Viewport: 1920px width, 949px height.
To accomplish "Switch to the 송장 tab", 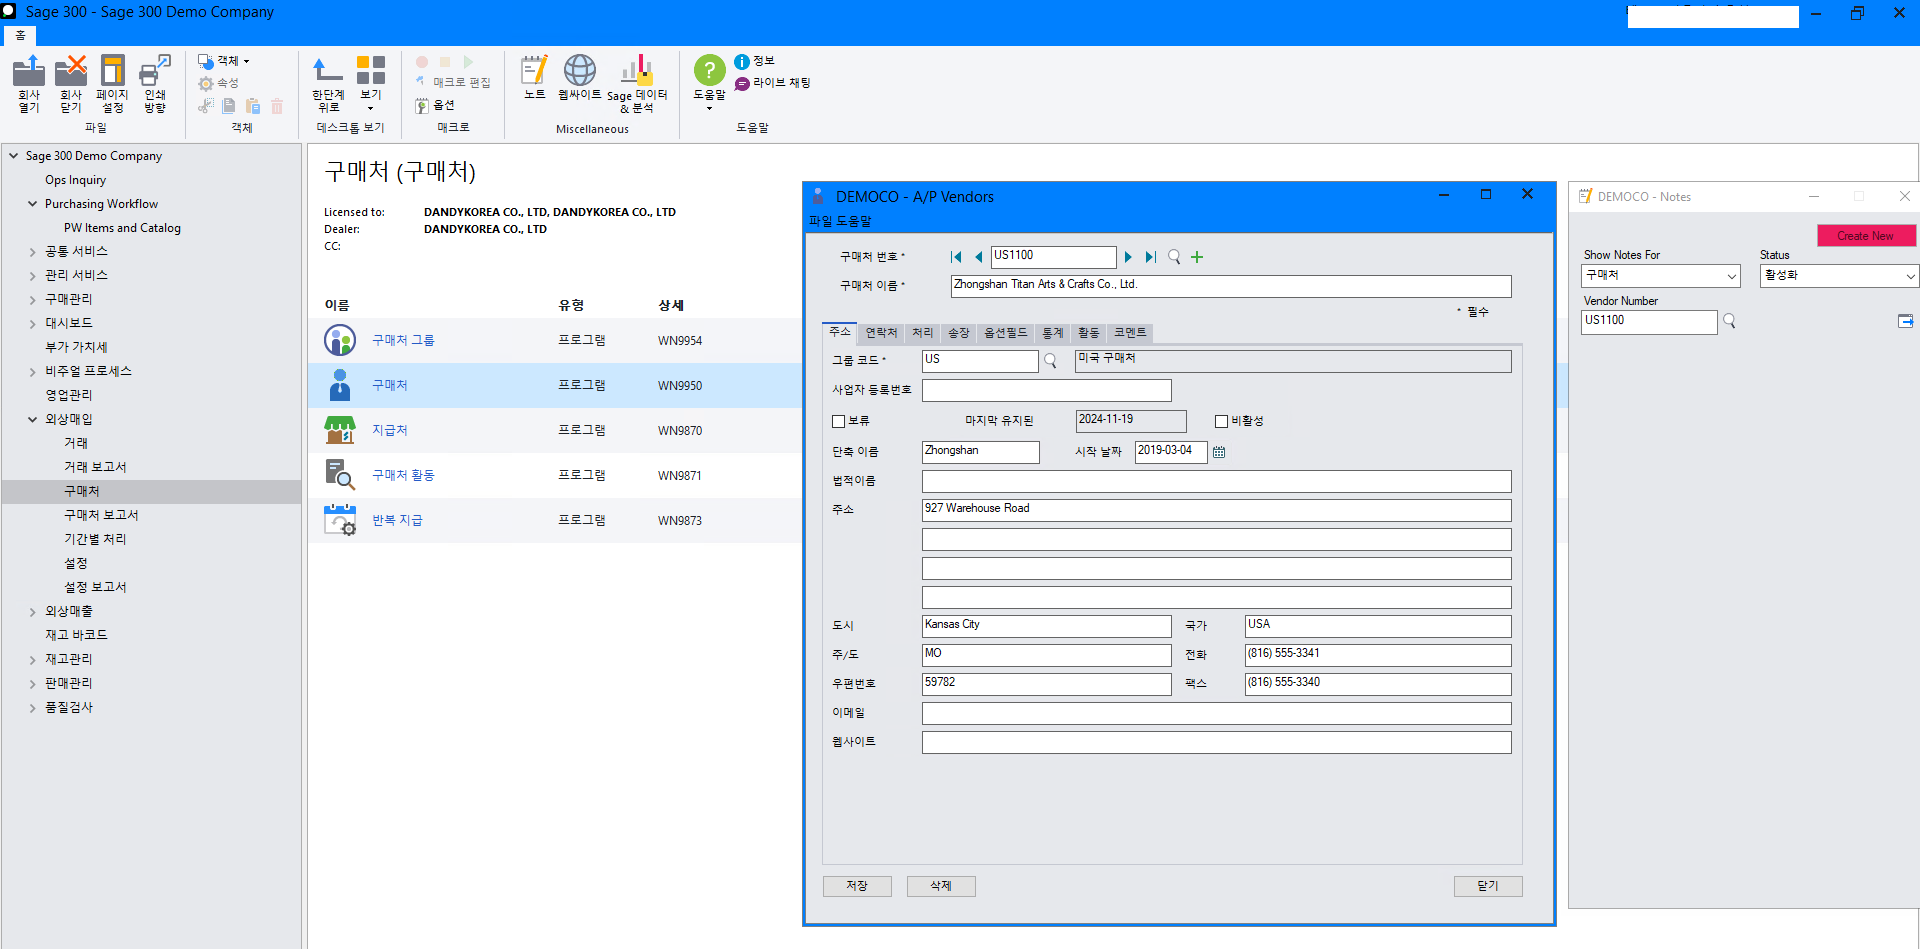I will pos(959,333).
